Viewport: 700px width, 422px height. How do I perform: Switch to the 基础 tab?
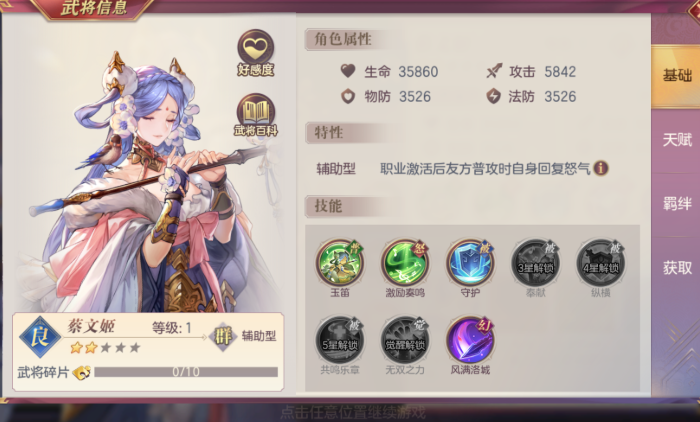(x=676, y=76)
